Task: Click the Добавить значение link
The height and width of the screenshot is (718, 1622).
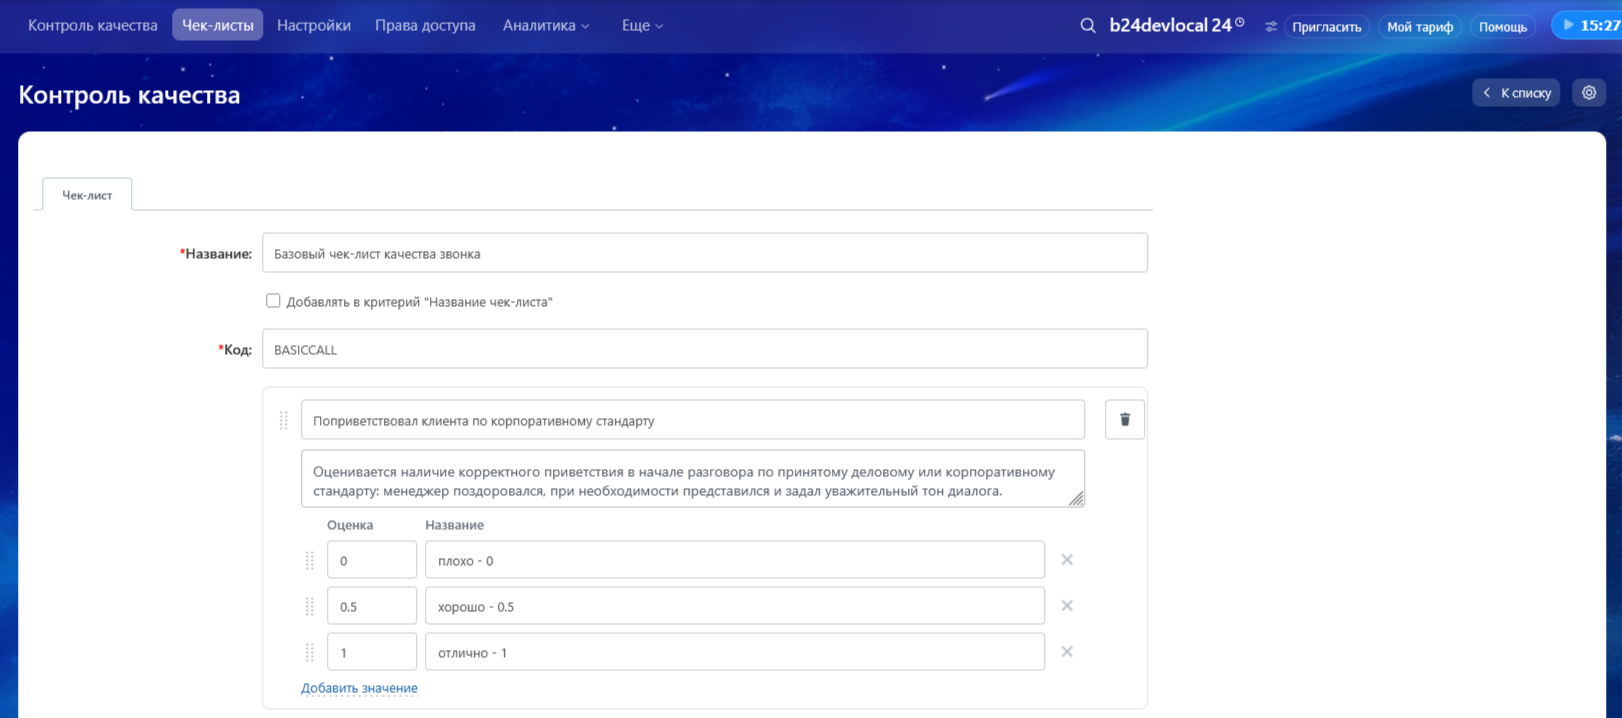Action: (359, 688)
